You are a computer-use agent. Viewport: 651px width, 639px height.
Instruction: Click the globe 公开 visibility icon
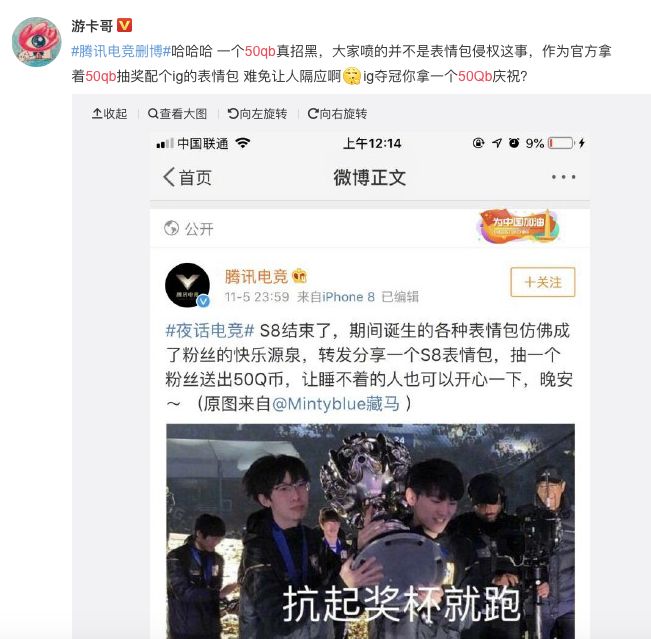171,228
